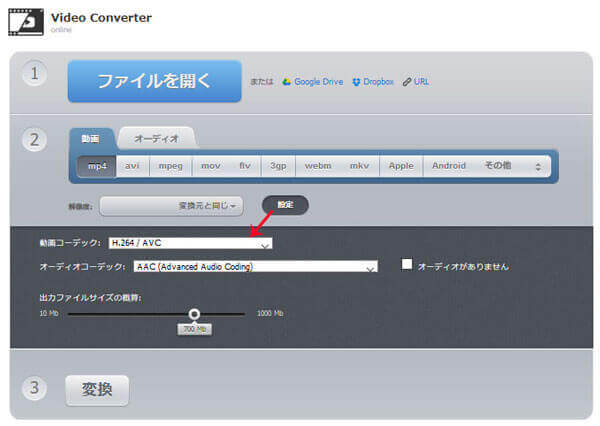Select the mp4 format
Image resolution: width=600 pixels, height=426 pixels.
[x=97, y=166]
